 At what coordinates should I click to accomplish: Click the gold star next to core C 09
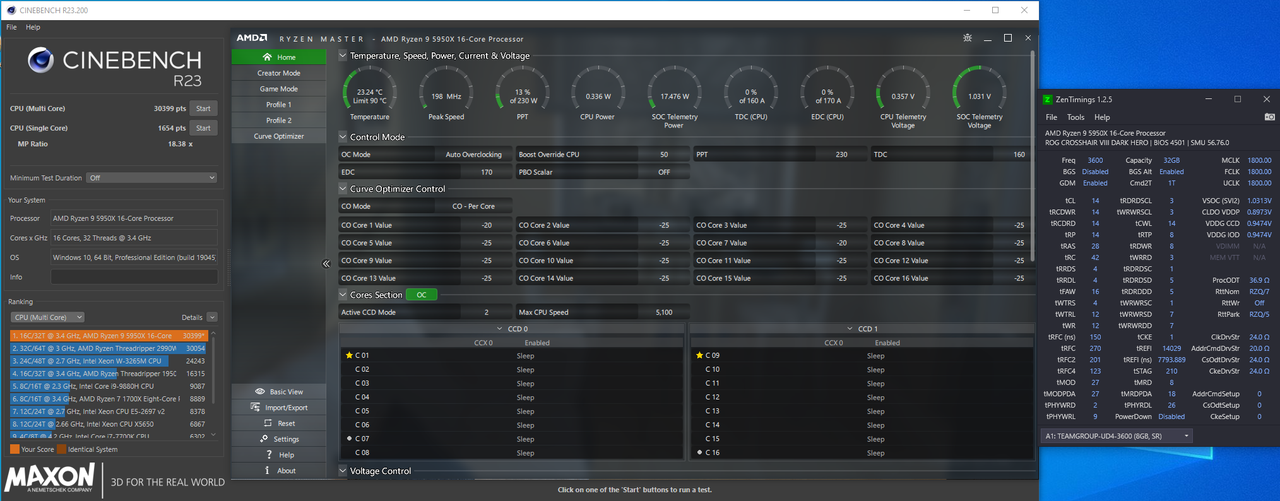coord(699,355)
